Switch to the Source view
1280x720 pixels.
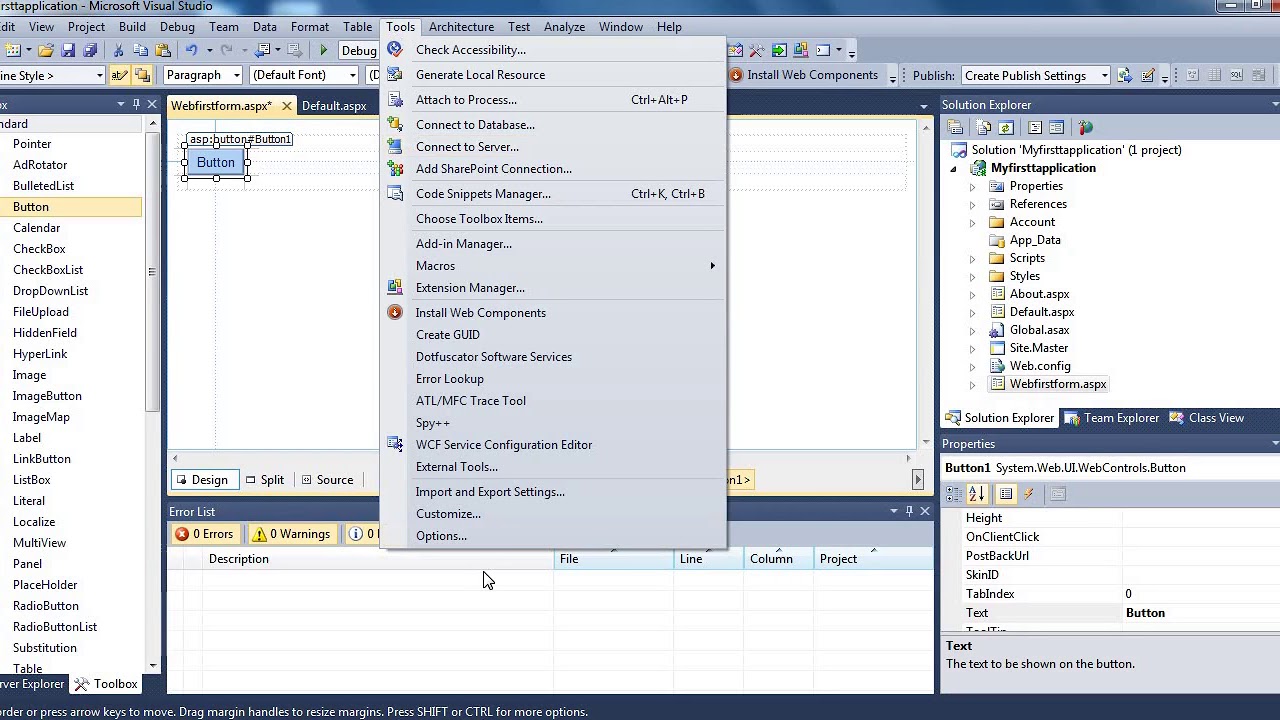click(327, 480)
